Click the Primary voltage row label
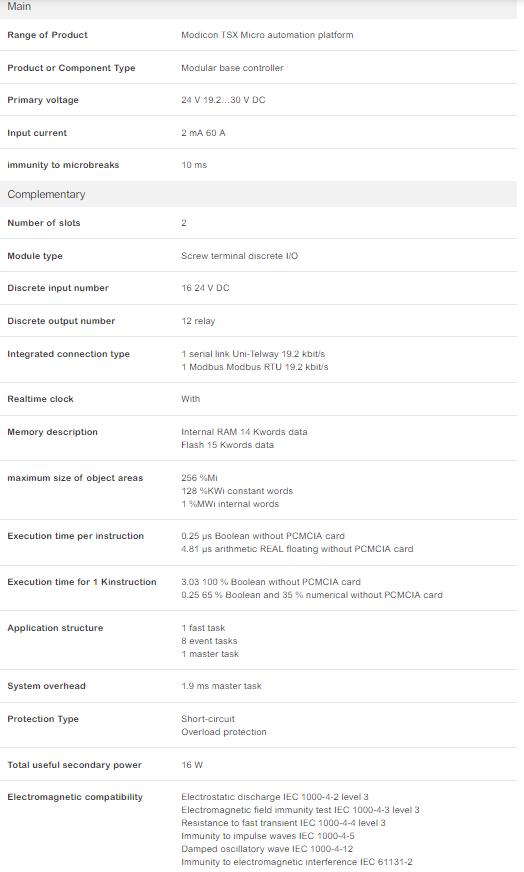524x872 pixels. click(x=43, y=100)
